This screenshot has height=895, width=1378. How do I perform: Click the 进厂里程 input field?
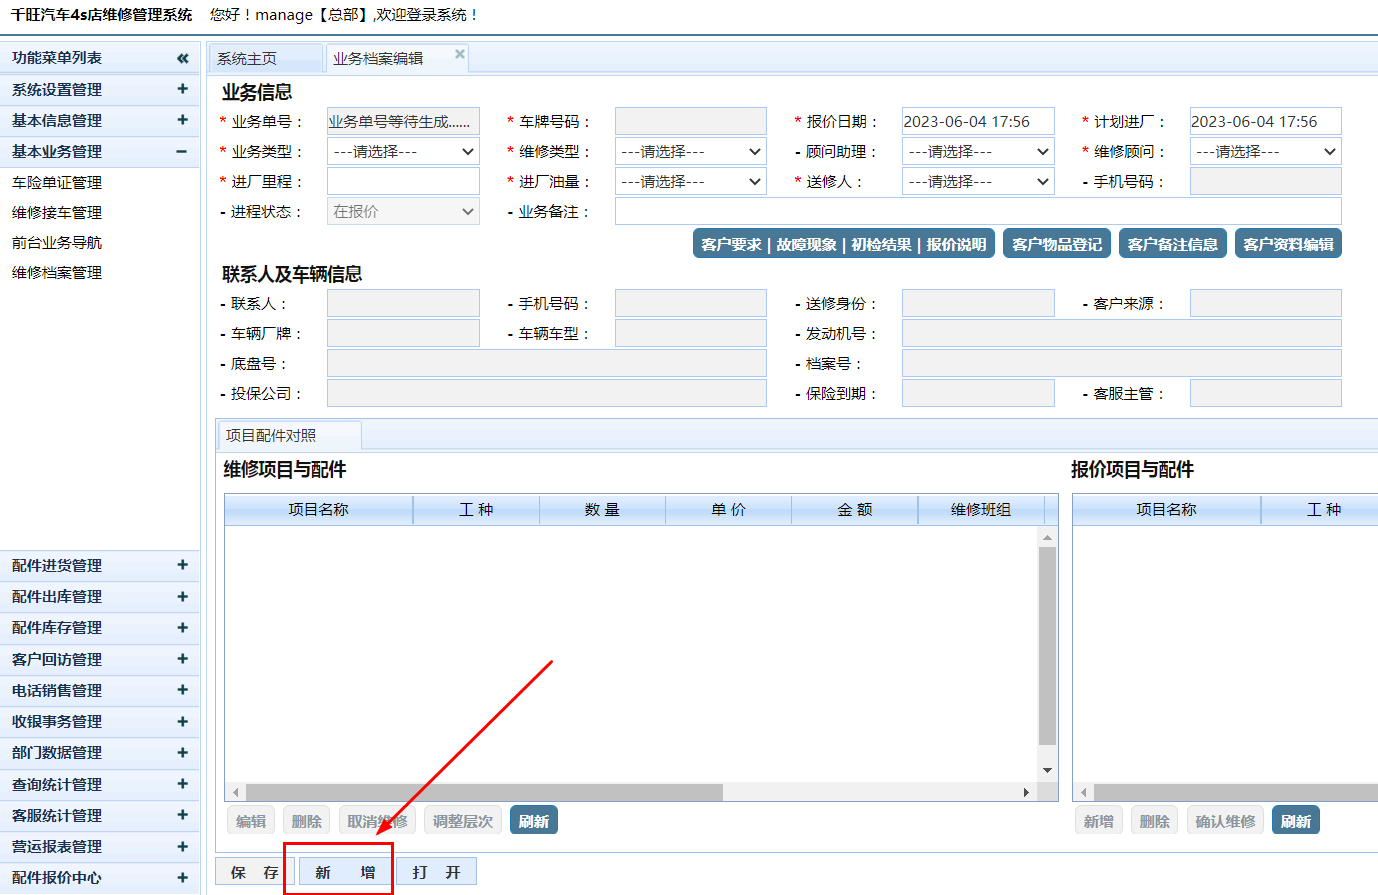[x=403, y=181]
